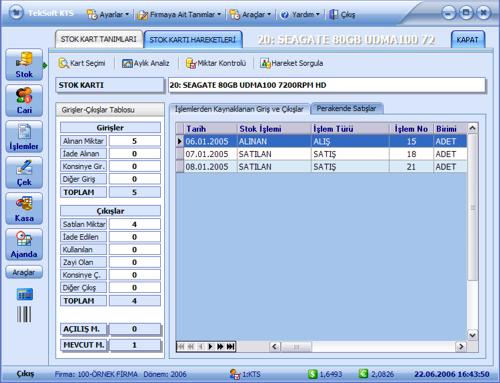This screenshot has width=500, height=383.
Task: Click the Tarih column header
Action: [x=211, y=129]
